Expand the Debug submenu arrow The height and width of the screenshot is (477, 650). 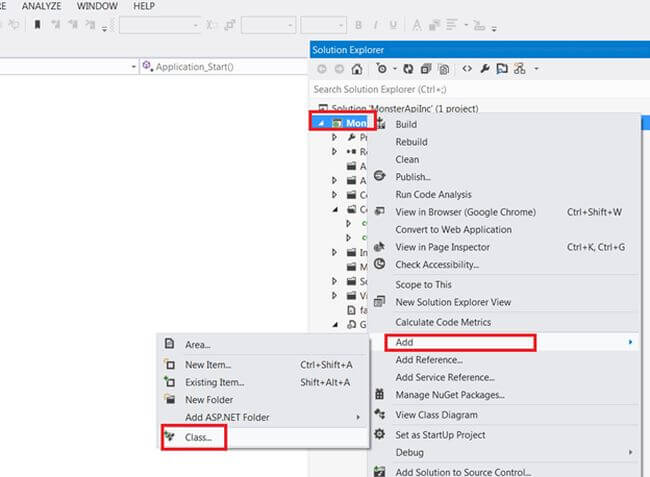pos(631,452)
